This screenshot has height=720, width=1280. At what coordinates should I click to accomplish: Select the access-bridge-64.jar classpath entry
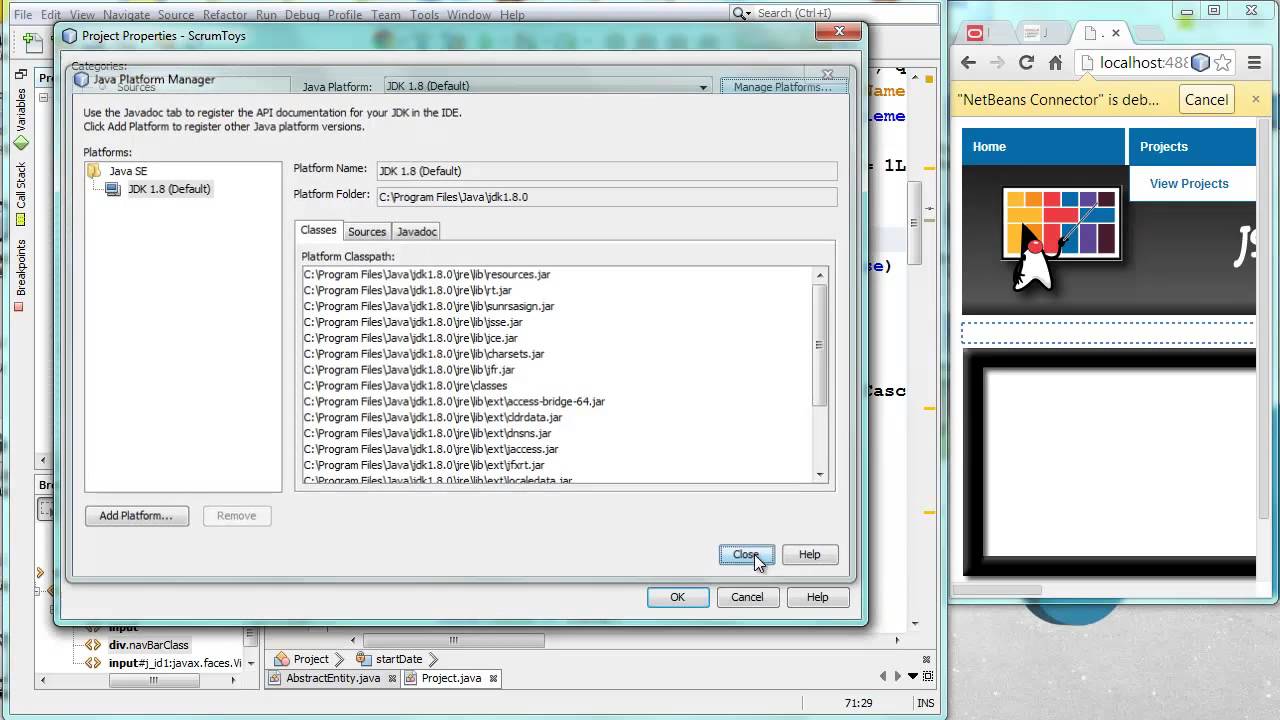[x=454, y=402]
